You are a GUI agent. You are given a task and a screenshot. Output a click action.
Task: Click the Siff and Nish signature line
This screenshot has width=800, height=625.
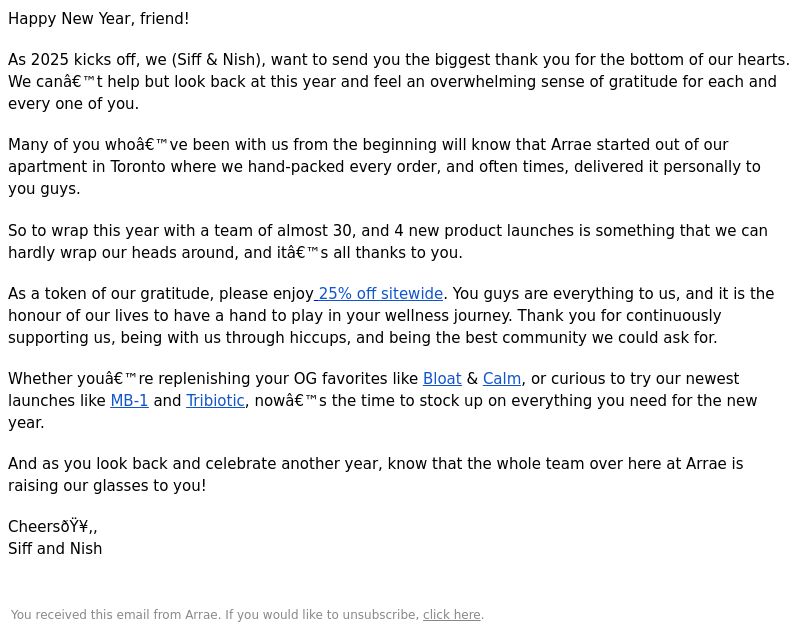(55, 549)
